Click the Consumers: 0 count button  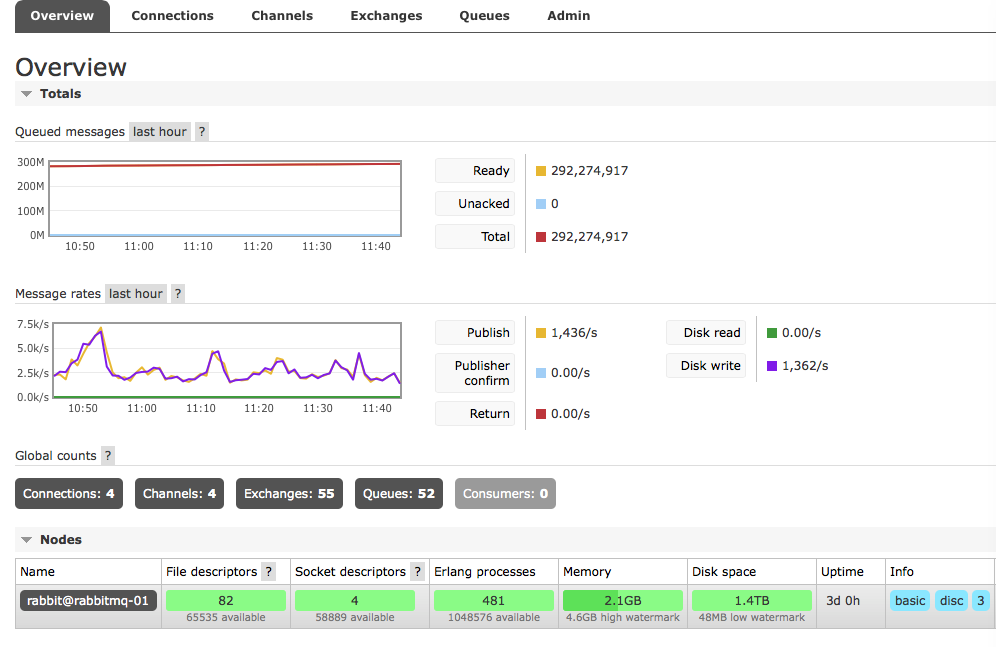(505, 493)
